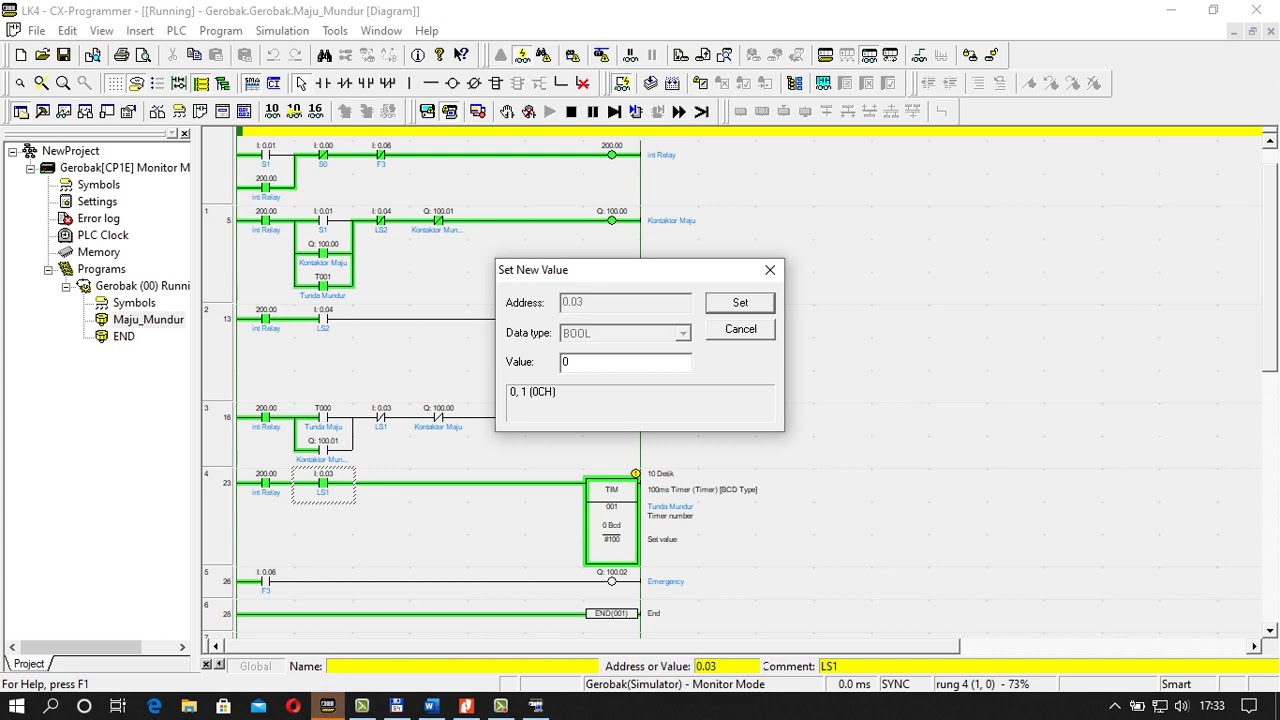Screen dimensions: 1280x720
Task: Select Memory in project tree
Action: [98, 252]
